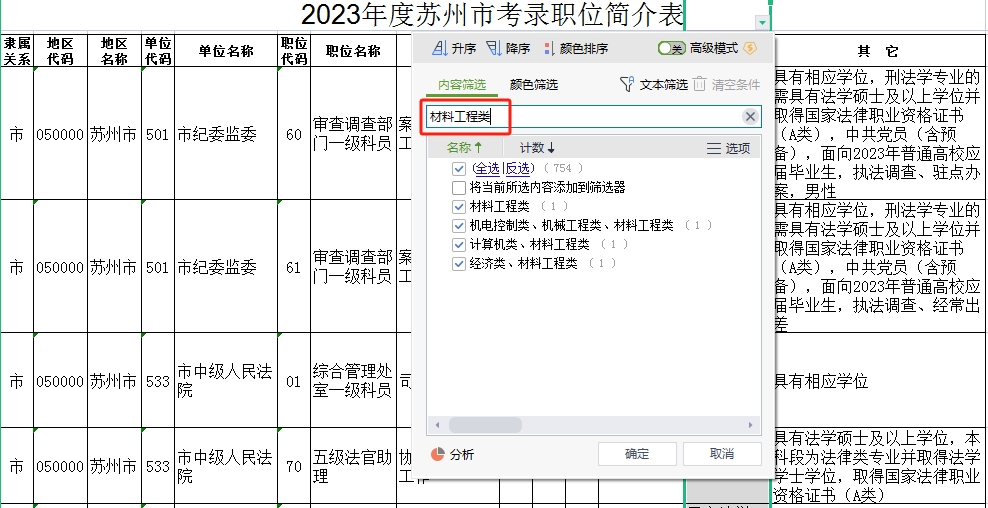This screenshot has height=508, width=988.
Task: Select 审查调查部门一级科员 cell in row 60
Action: (x=353, y=134)
